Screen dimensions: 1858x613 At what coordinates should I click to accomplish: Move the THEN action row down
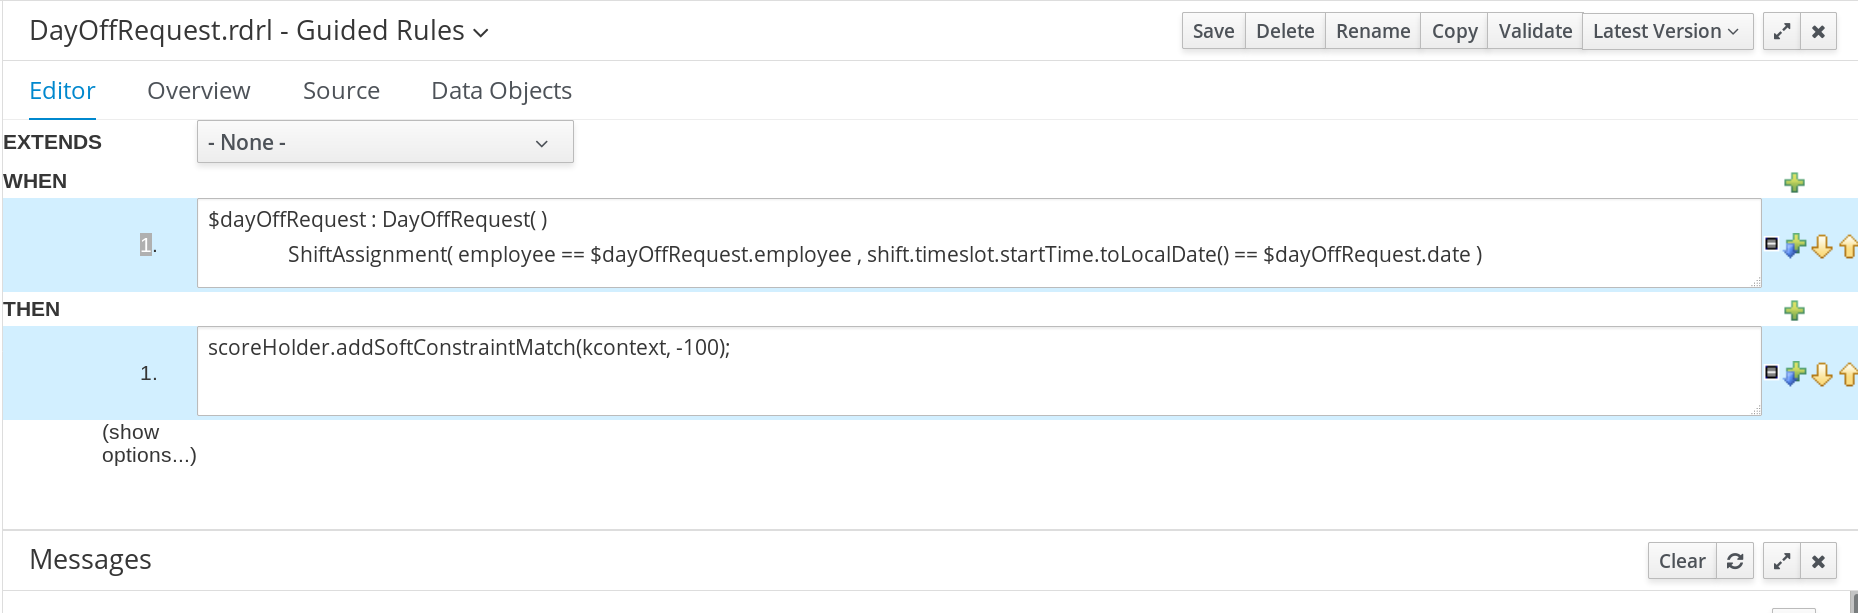click(x=1822, y=374)
